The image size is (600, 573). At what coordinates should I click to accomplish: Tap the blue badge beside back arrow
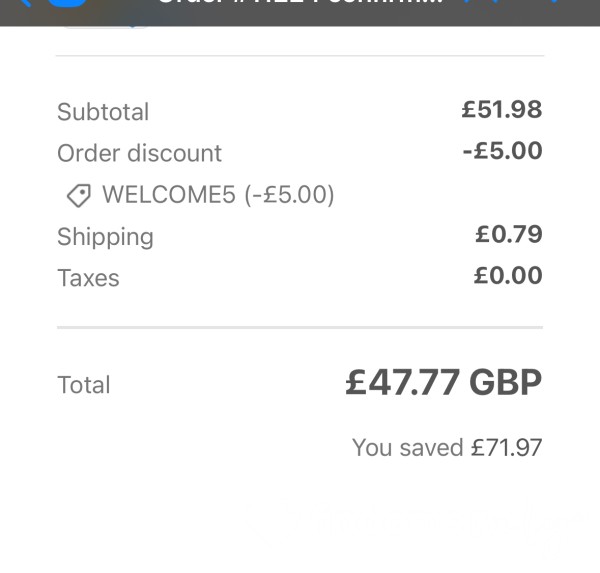click(x=67, y=3)
